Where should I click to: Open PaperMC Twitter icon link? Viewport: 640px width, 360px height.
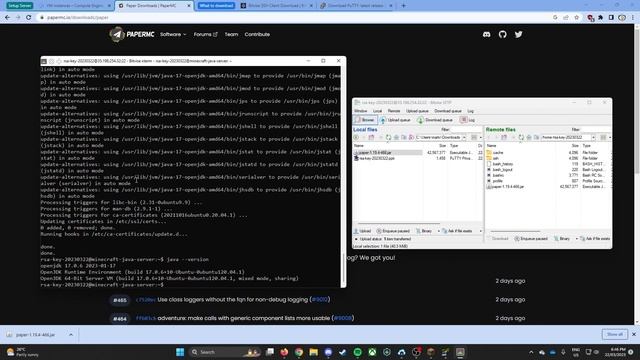pos(518,35)
